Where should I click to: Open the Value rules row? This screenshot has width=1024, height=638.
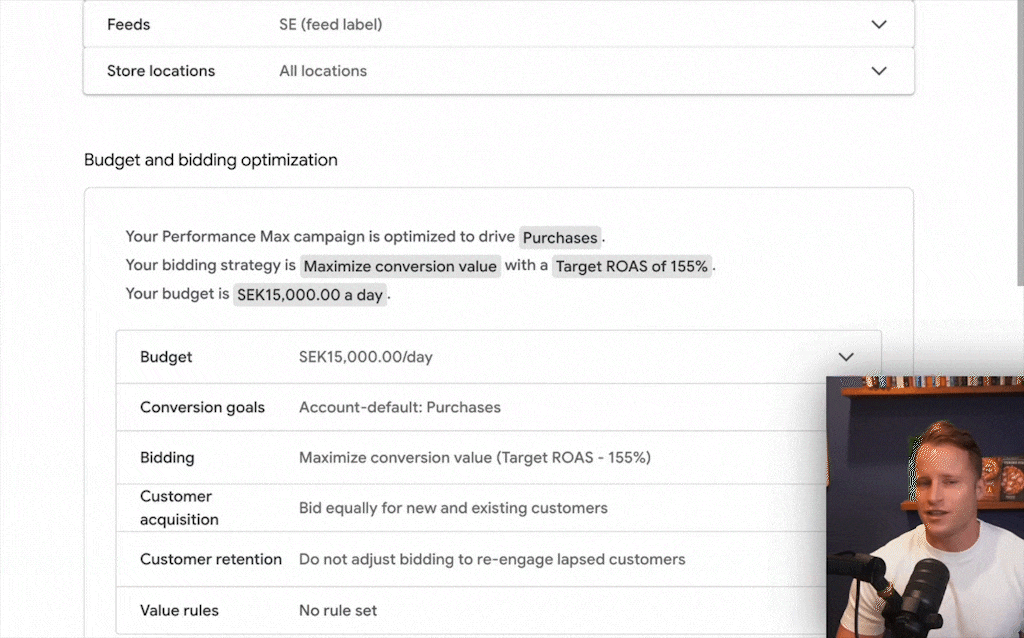[400, 610]
